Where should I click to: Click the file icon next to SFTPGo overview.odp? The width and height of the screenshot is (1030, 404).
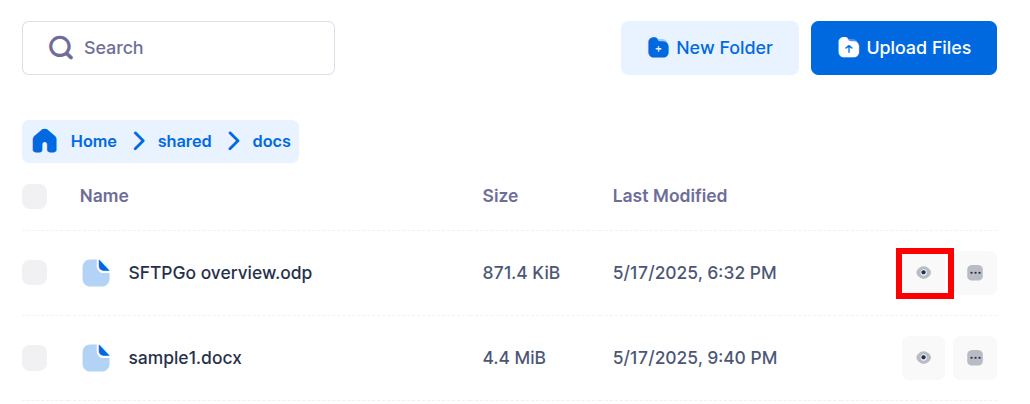pos(96,273)
